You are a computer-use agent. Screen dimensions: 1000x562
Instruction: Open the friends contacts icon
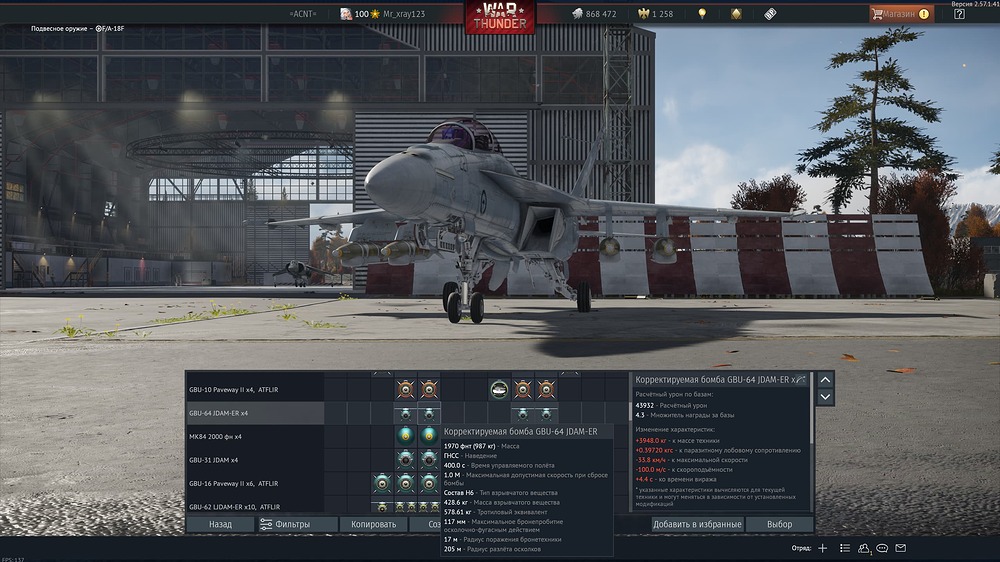click(x=864, y=548)
